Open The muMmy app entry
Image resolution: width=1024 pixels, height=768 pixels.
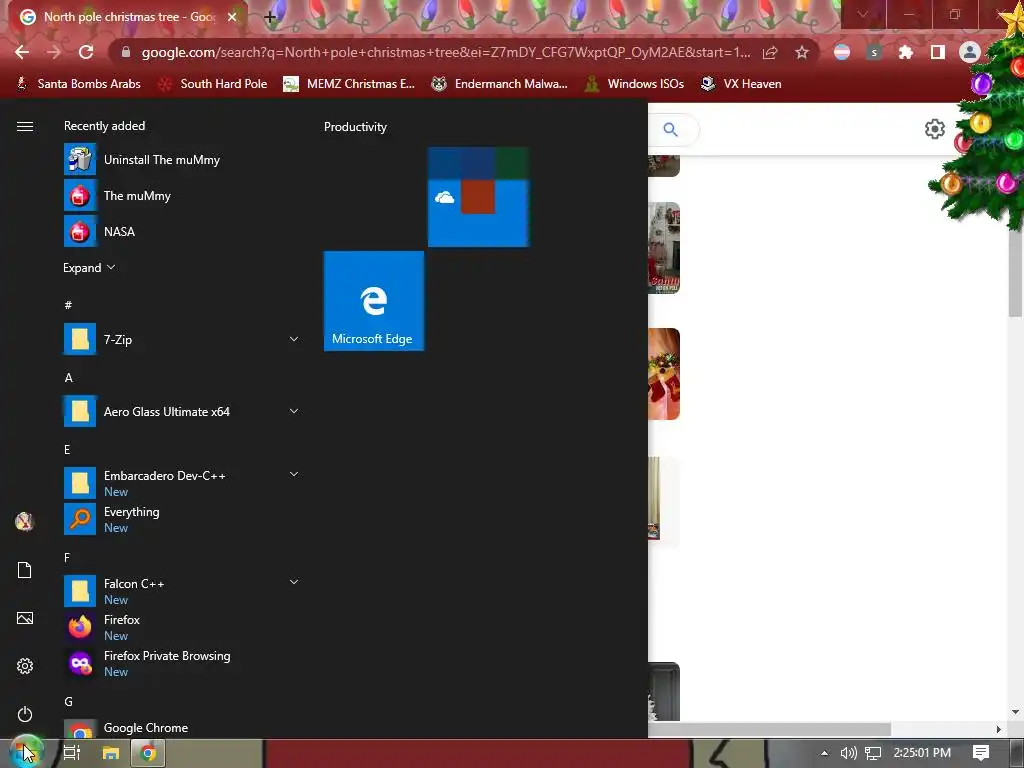(x=182, y=196)
